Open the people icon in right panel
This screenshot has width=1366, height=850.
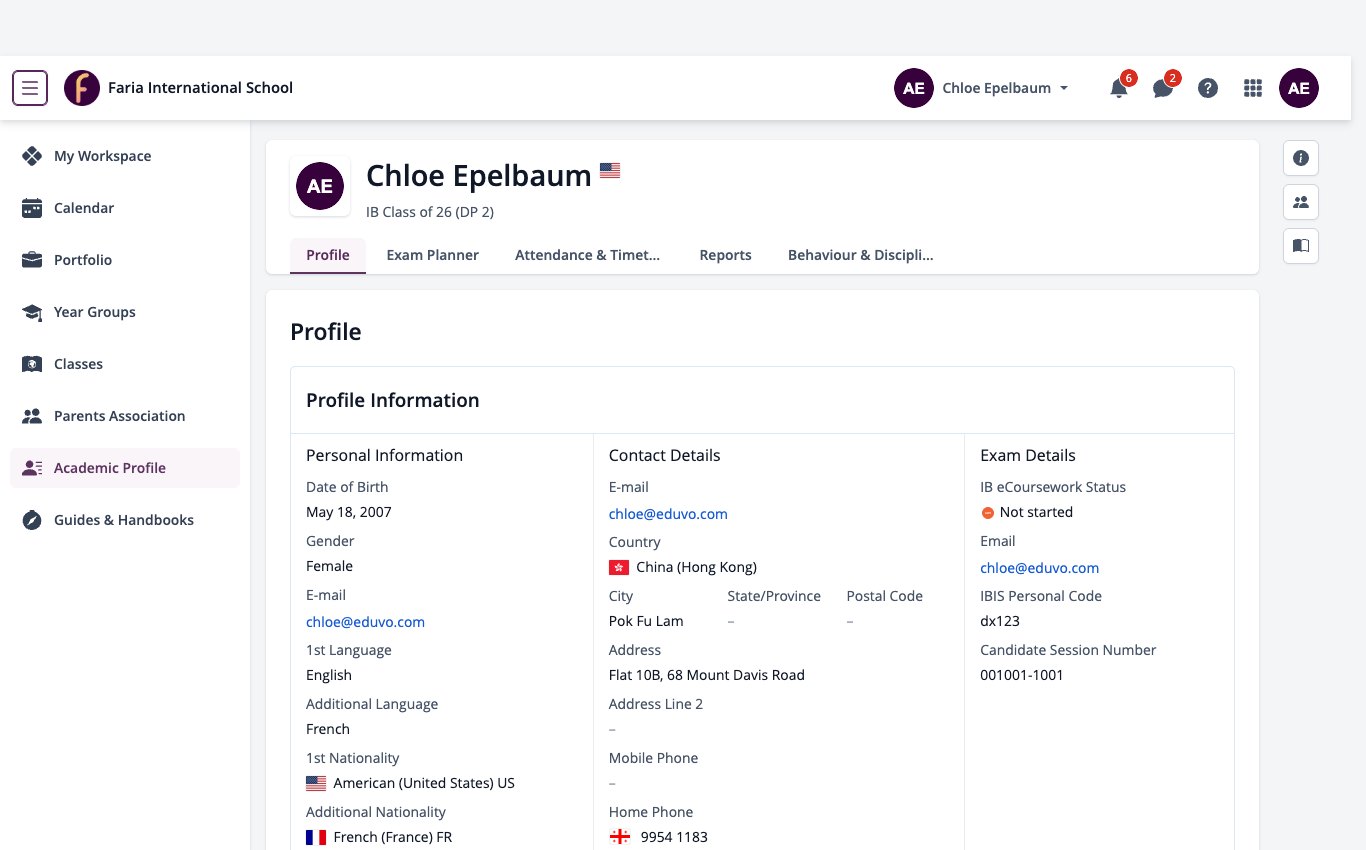(1301, 202)
